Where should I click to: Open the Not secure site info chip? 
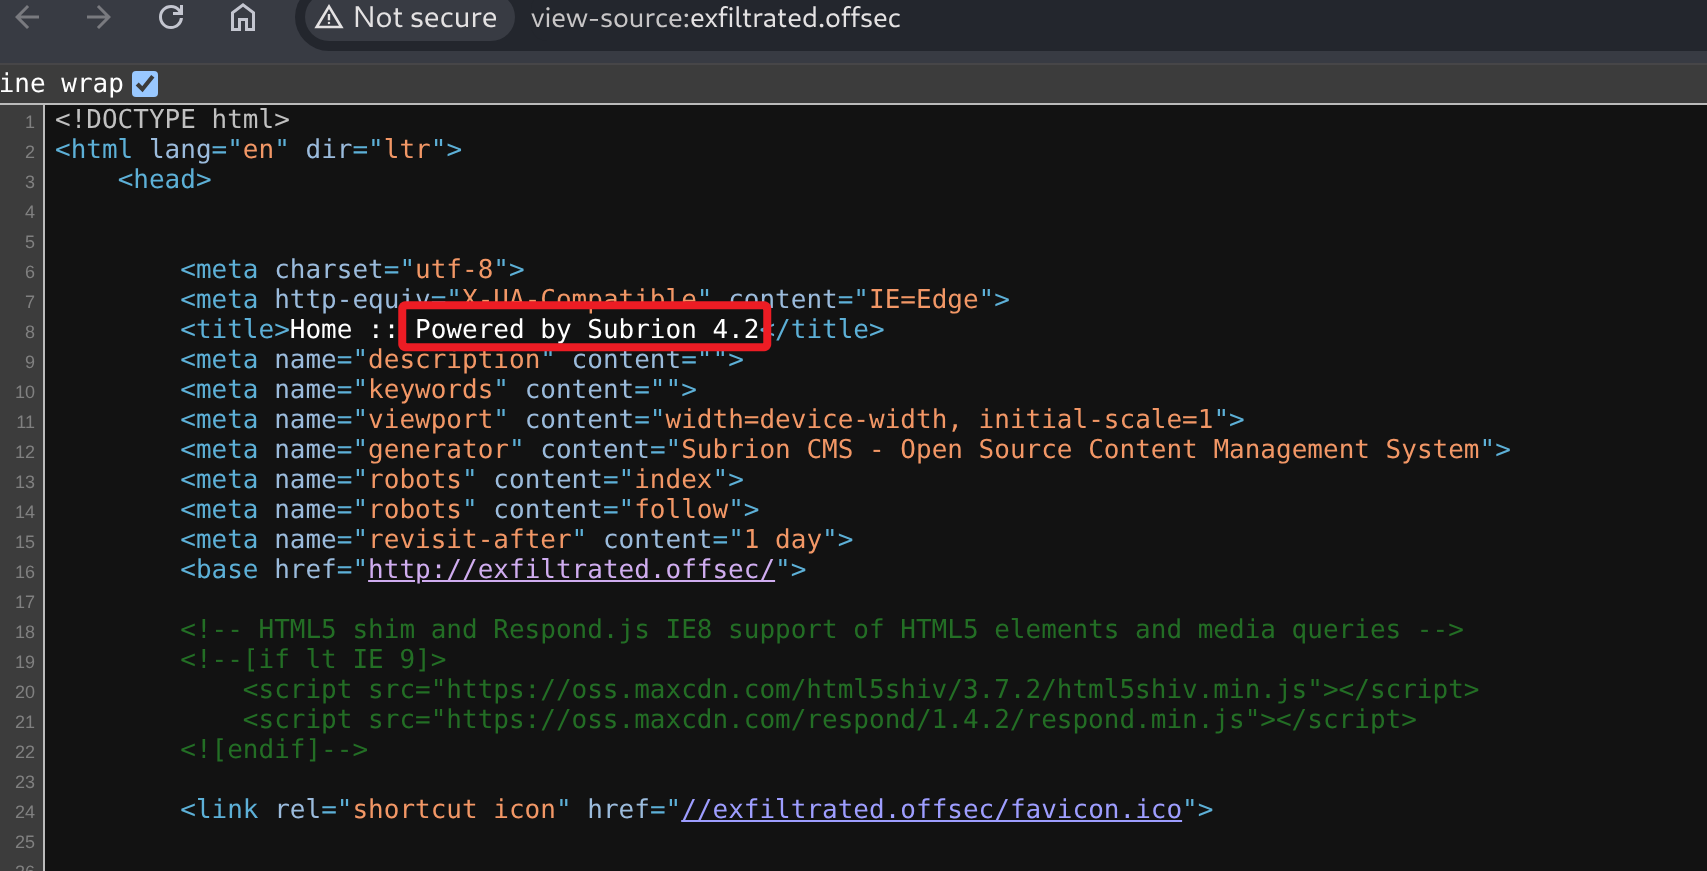tap(408, 18)
